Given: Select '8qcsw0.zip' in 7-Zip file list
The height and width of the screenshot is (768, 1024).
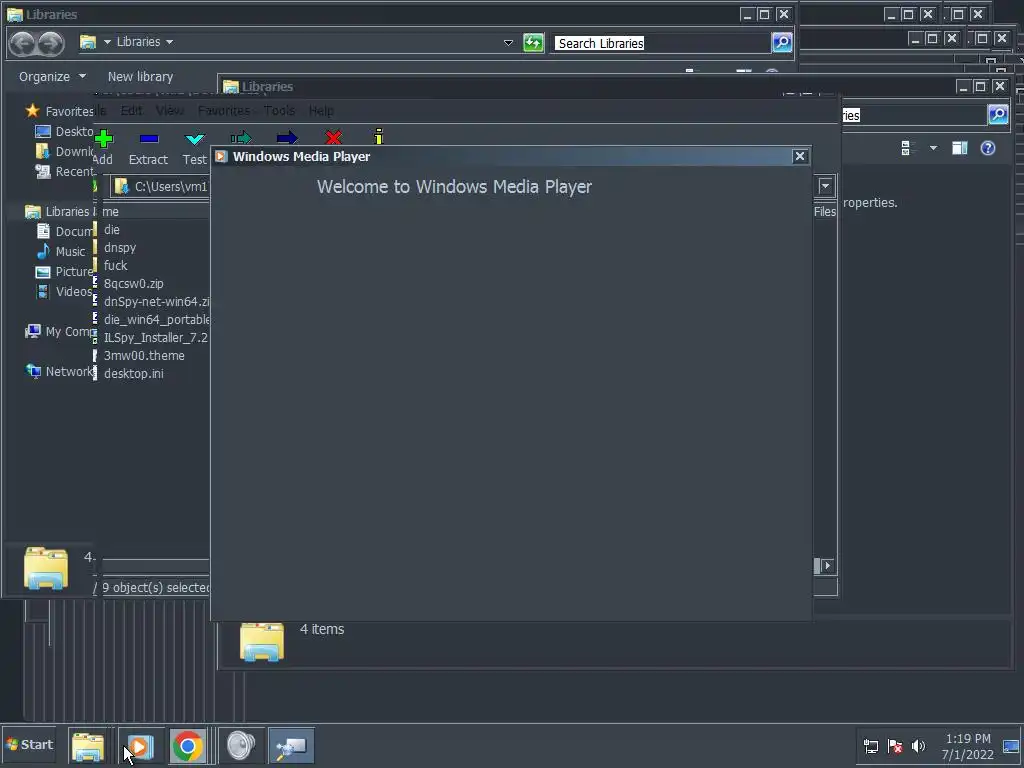Looking at the screenshot, I should pyautogui.click(x=134, y=283).
